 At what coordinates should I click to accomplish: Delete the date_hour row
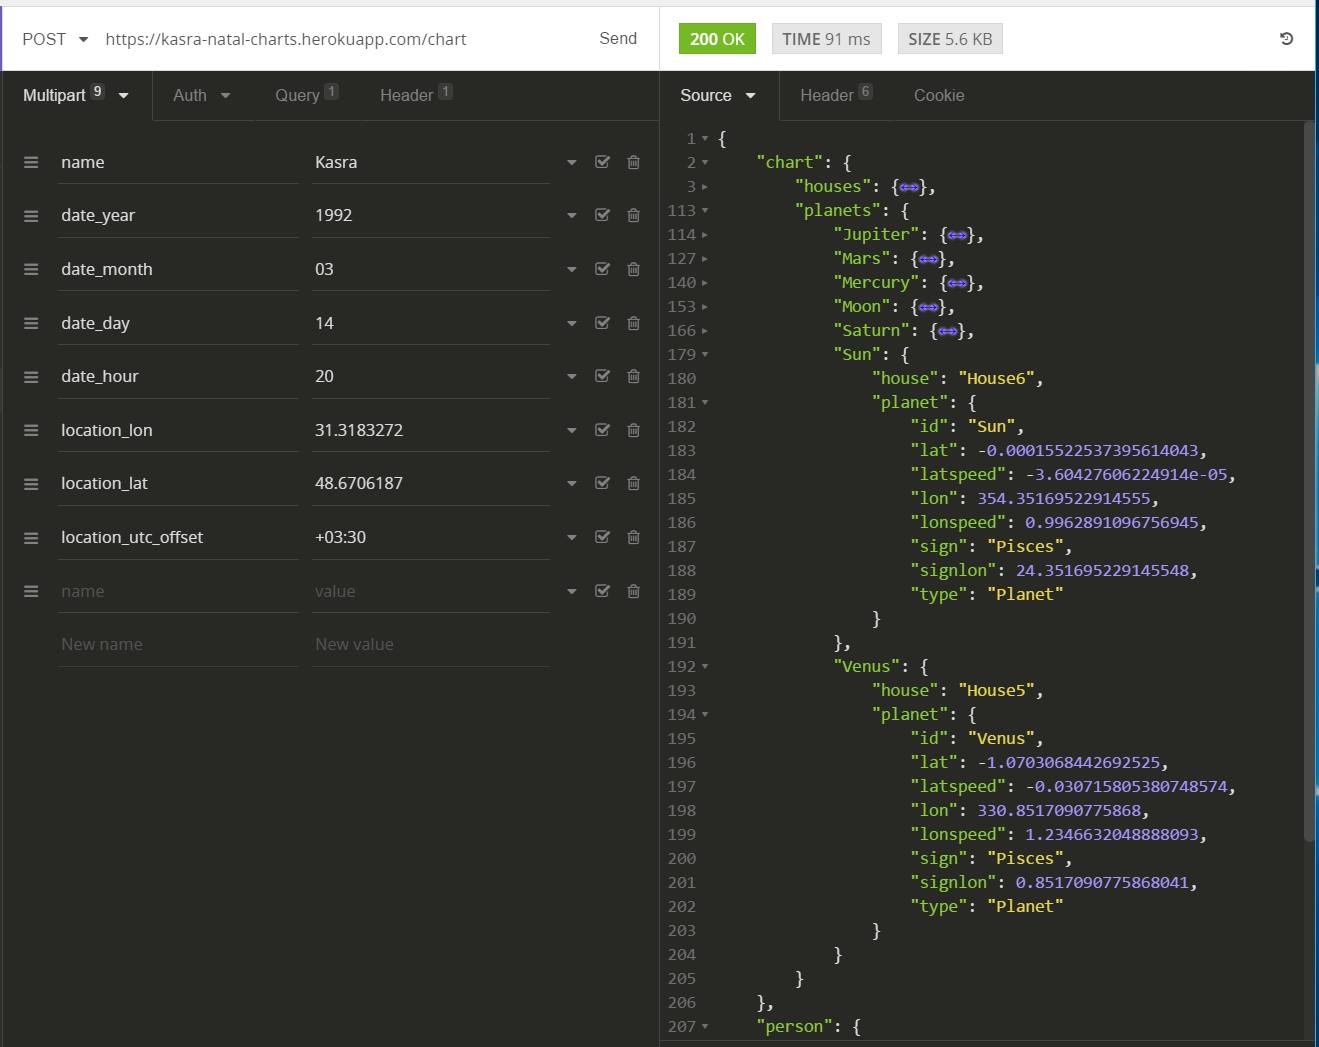[x=633, y=376]
